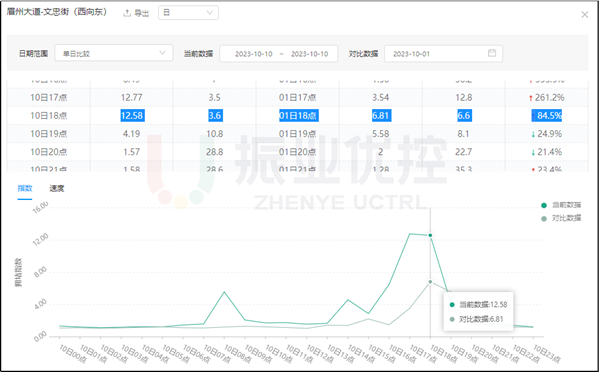
Task: Open the calendar icon in 对比数据 field
Action: coord(492,53)
